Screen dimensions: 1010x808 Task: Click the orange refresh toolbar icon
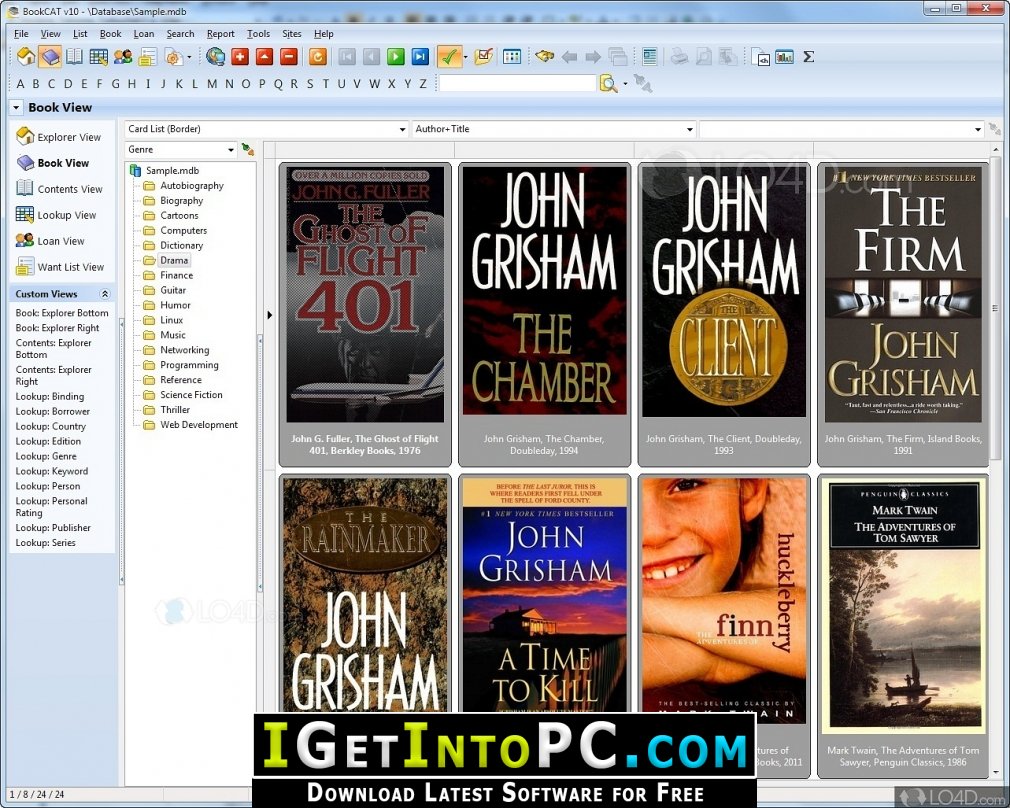click(x=318, y=57)
